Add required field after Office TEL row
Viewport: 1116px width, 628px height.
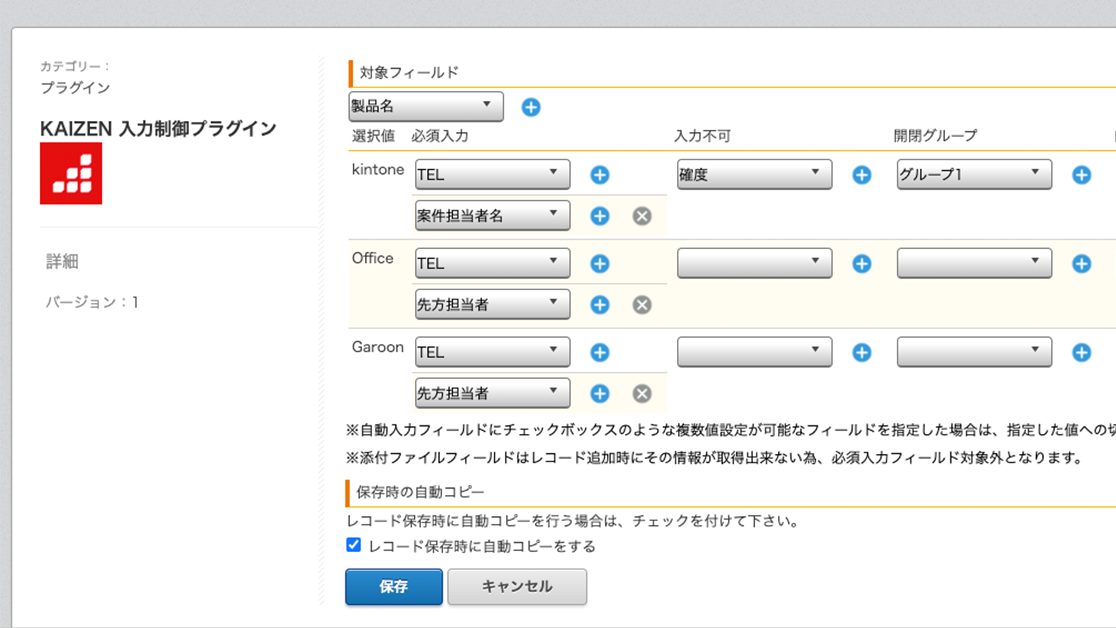point(600,263)
